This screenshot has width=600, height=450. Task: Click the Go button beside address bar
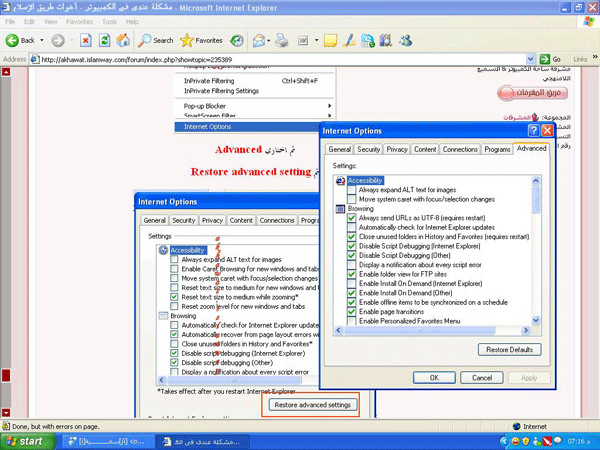(x=550, y=59)
